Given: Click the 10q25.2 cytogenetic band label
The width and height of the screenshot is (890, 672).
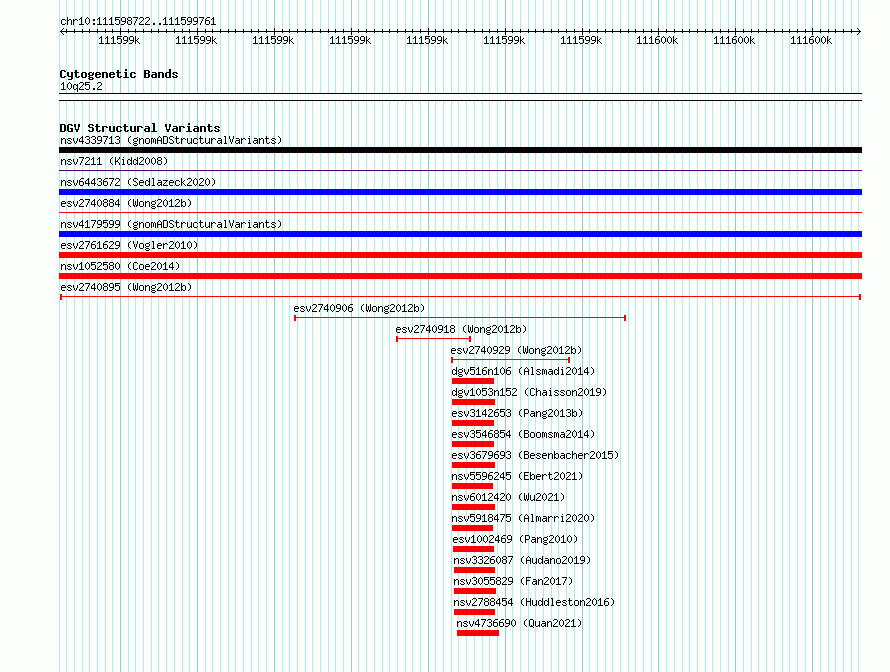Looking at the screenshot, I should [81, 86].
